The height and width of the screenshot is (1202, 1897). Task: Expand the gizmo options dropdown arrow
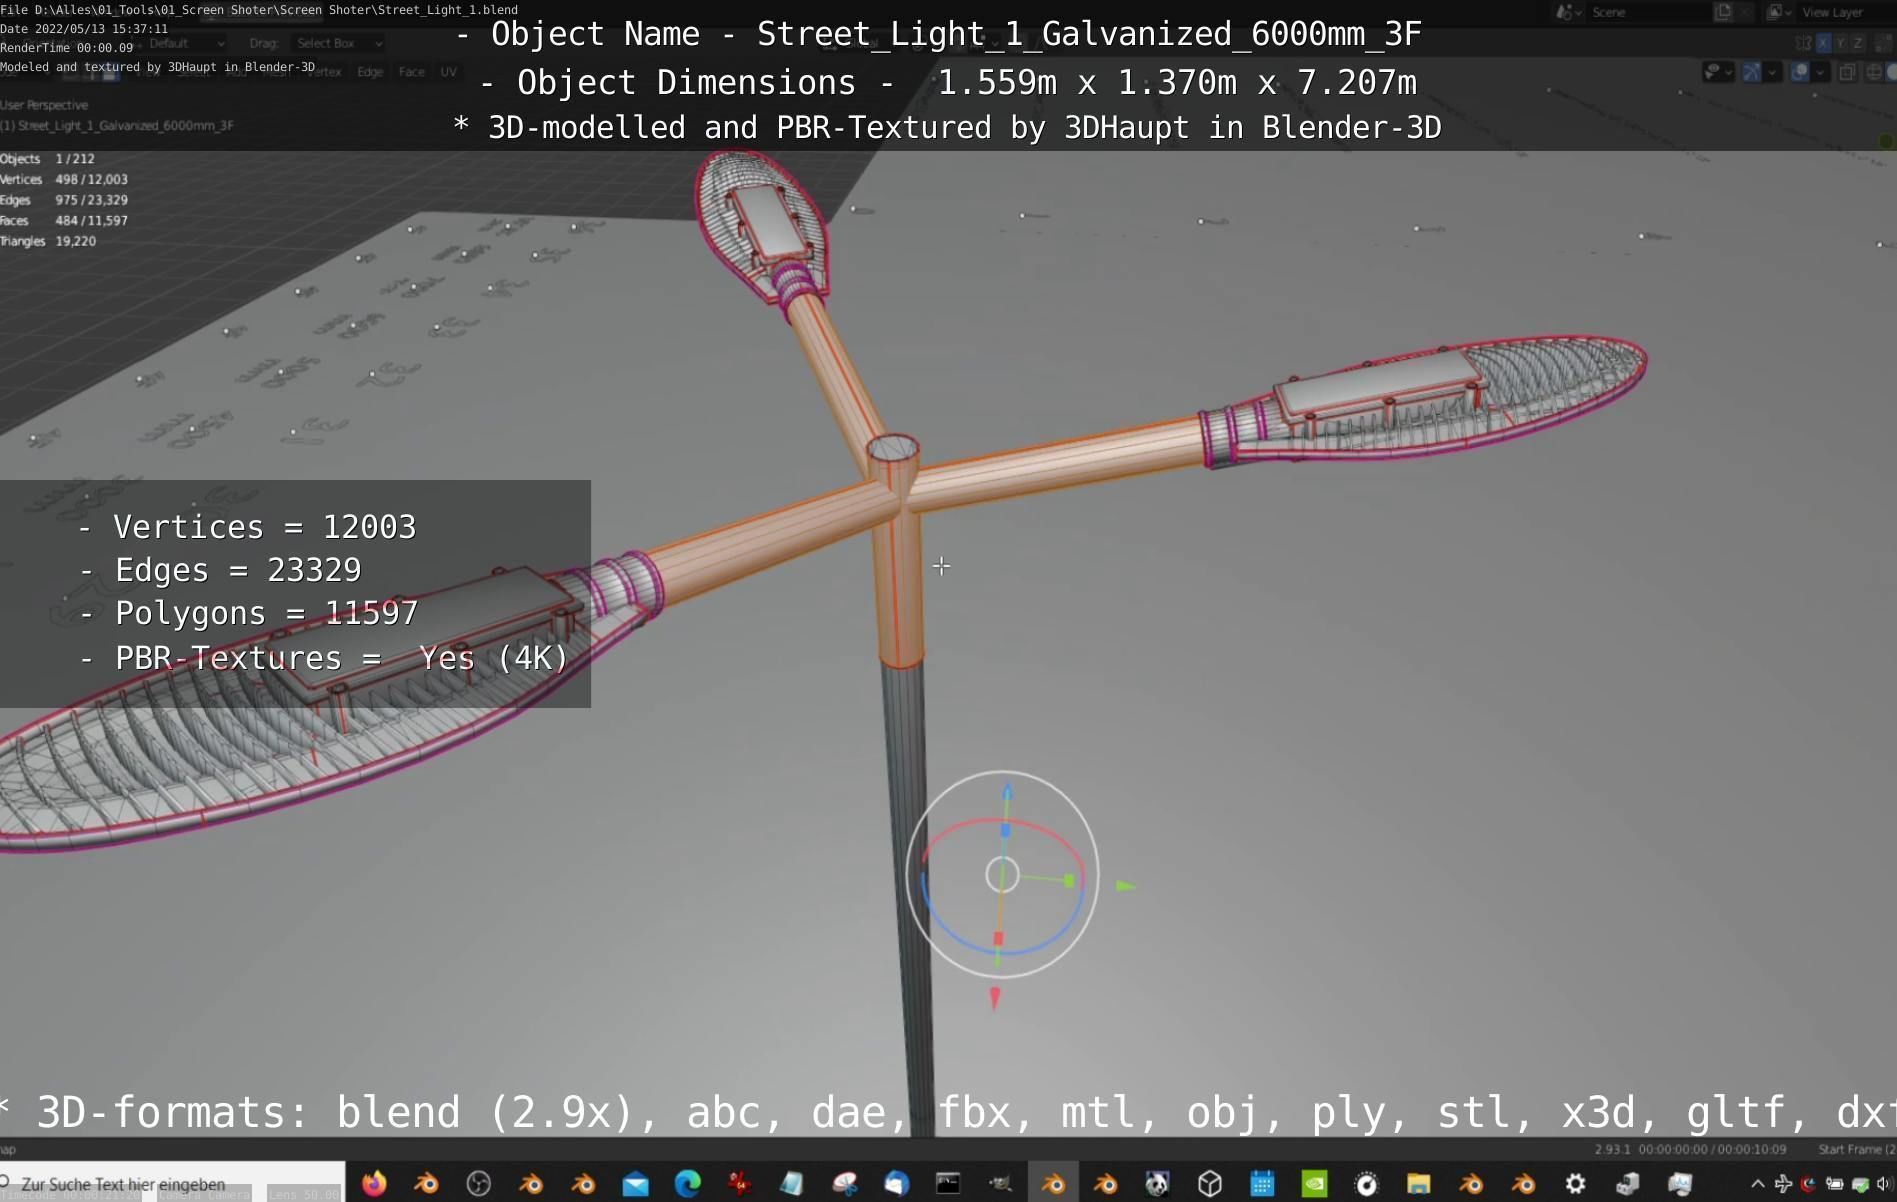coord(1771,72)
